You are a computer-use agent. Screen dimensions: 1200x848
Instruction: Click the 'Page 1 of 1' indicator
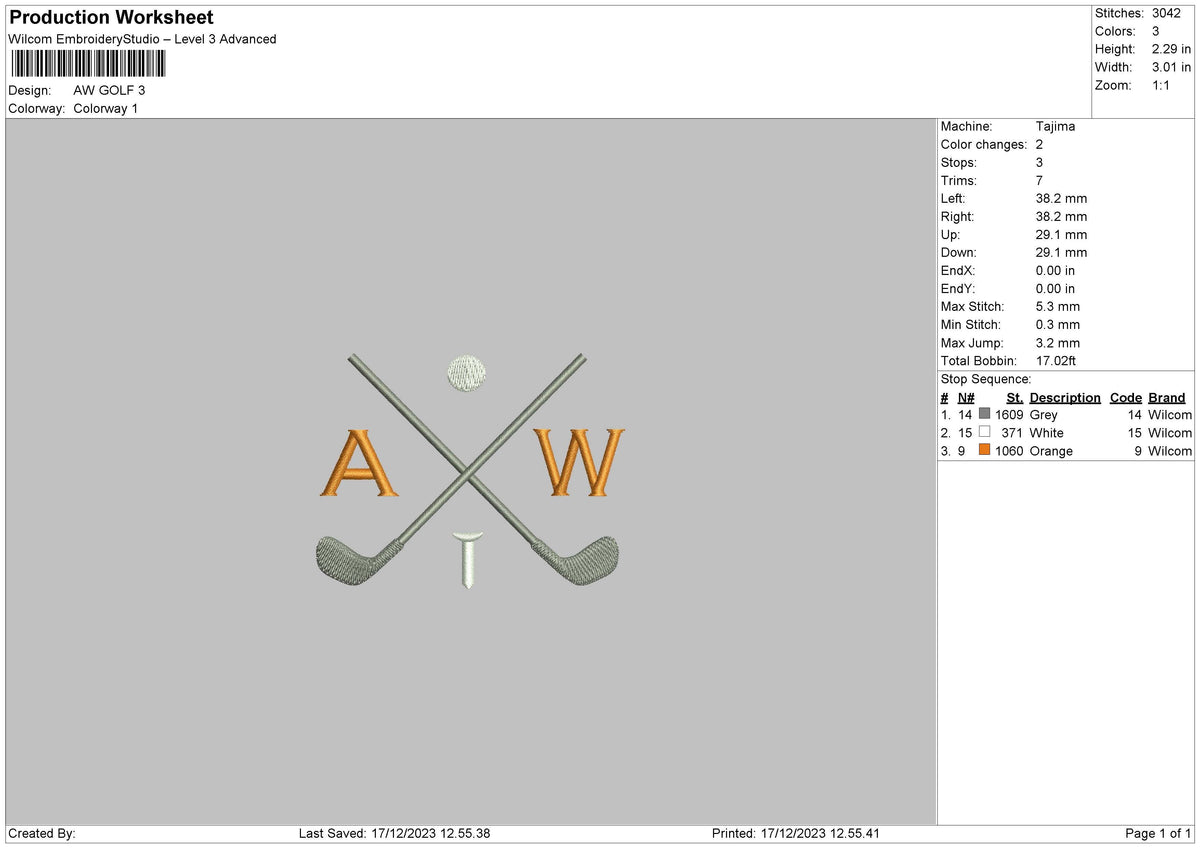click(x=1158, y=833)
